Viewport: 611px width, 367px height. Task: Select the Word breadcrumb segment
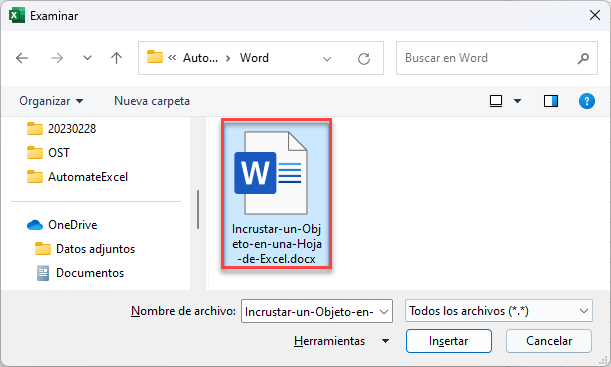pyautogui.click(x=254, y=58)
